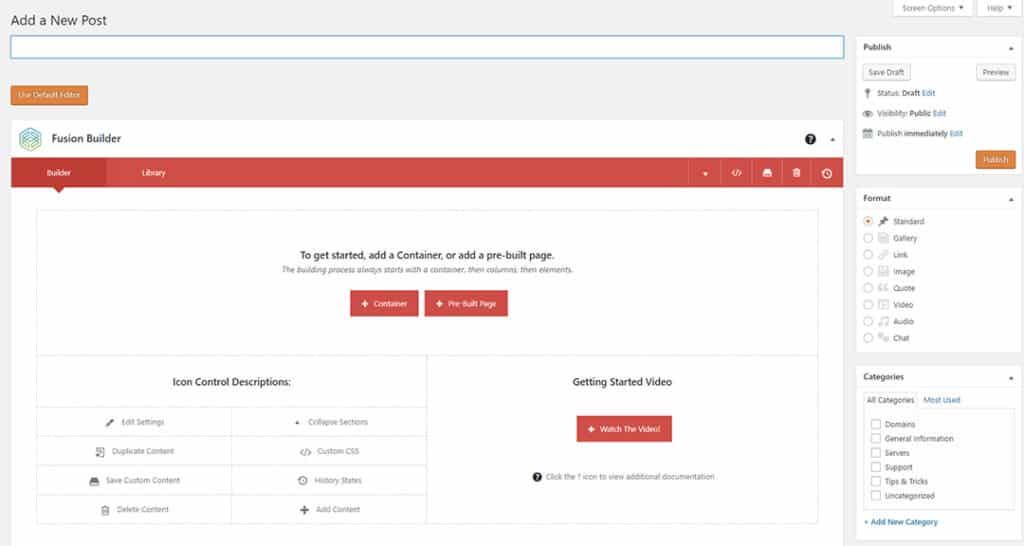Check the Domains category
The image size is (1024, 546).
coord(876,425)
